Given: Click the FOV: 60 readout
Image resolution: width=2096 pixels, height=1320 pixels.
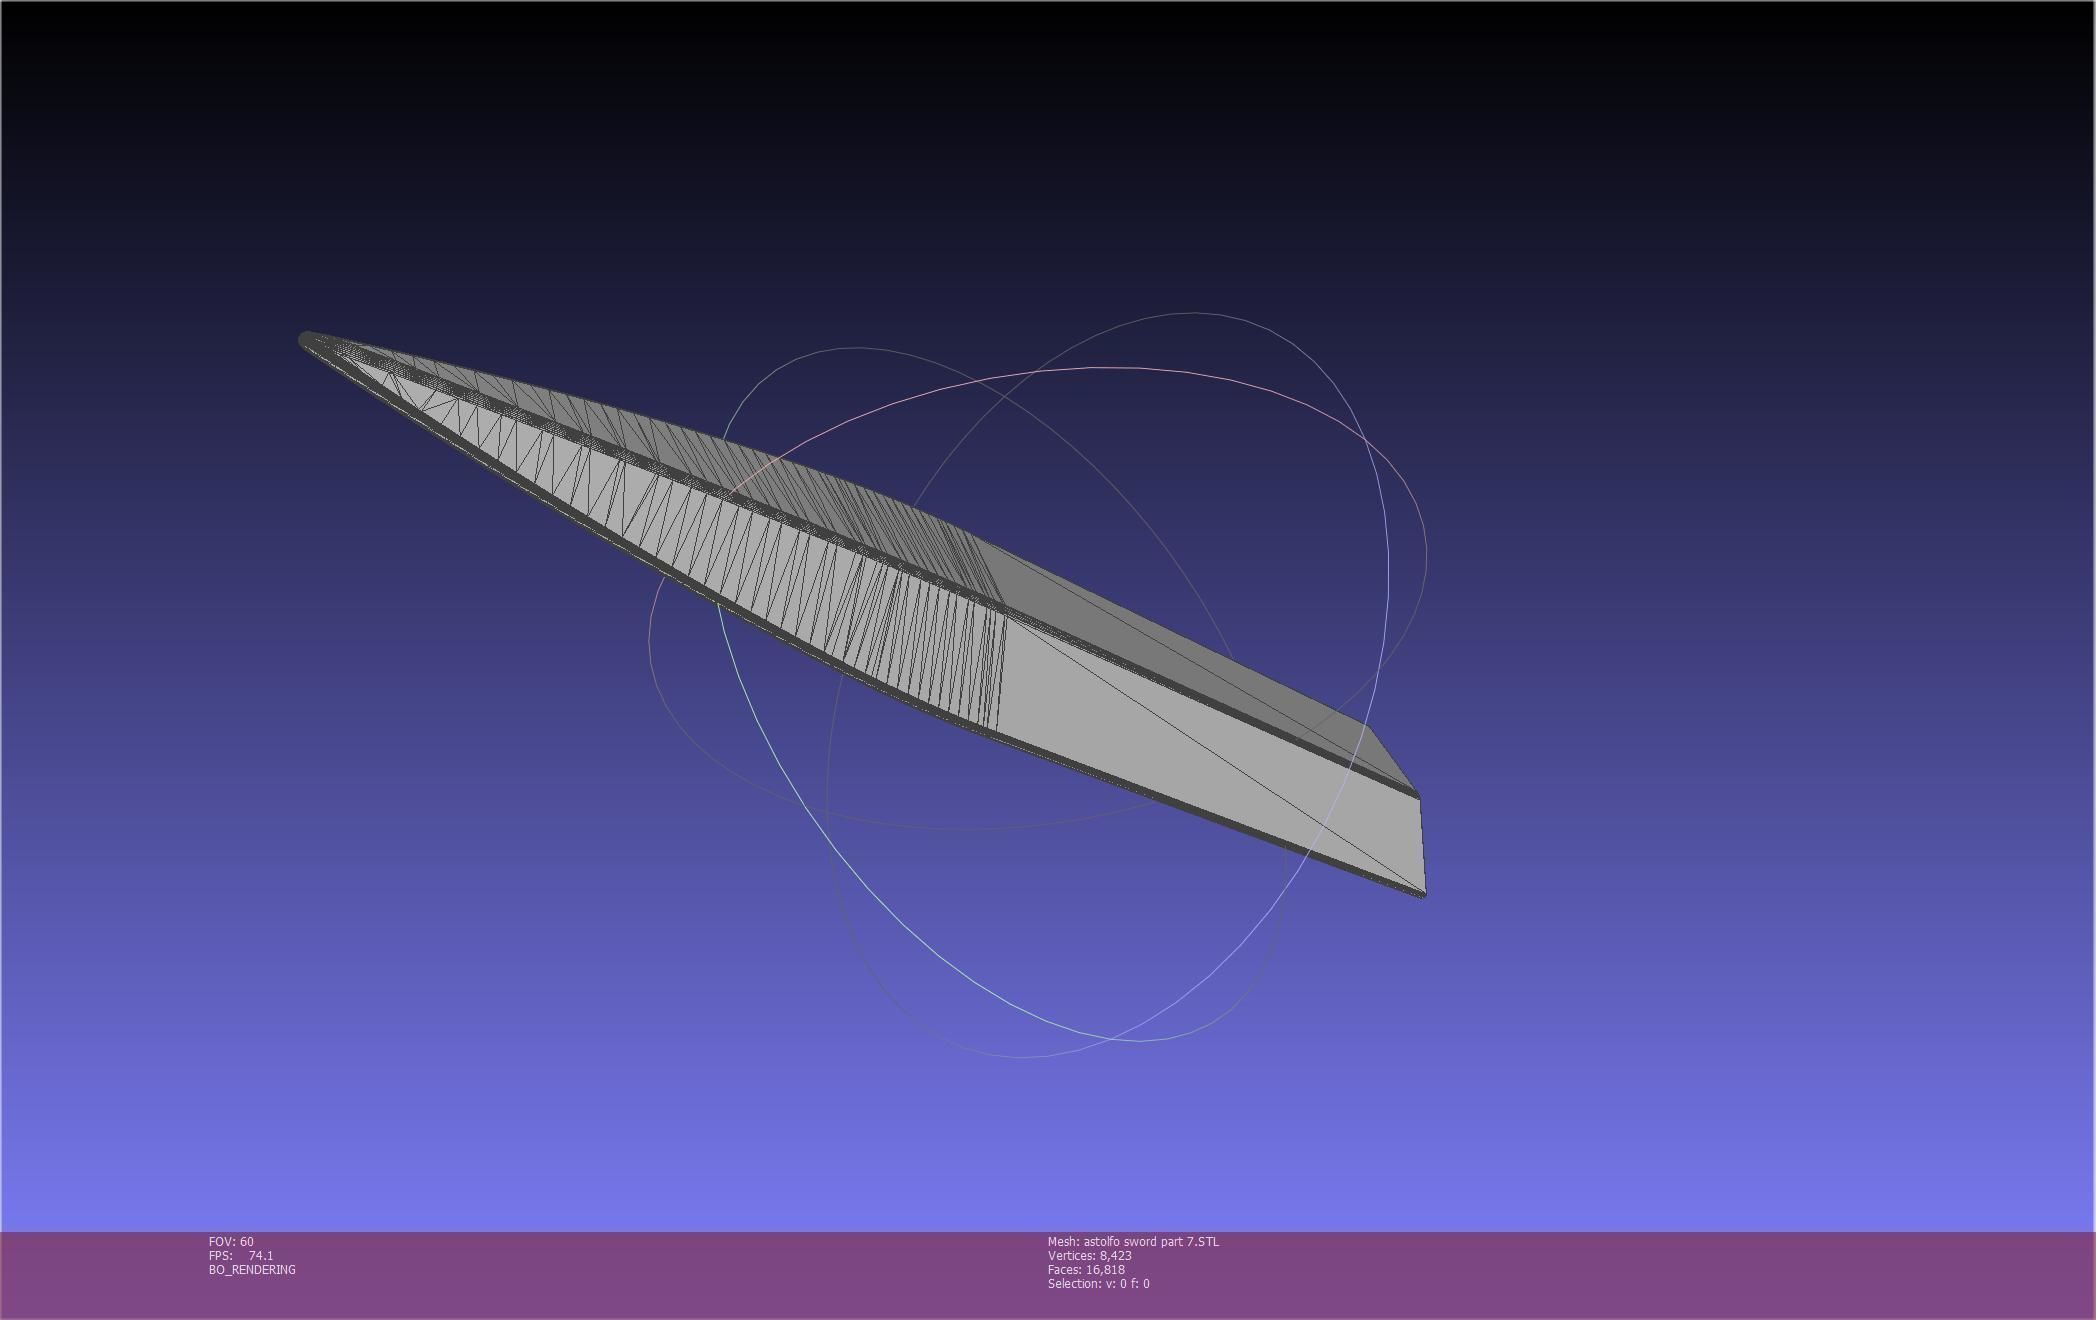Looking at the screenshot, I should point(231,1242).
